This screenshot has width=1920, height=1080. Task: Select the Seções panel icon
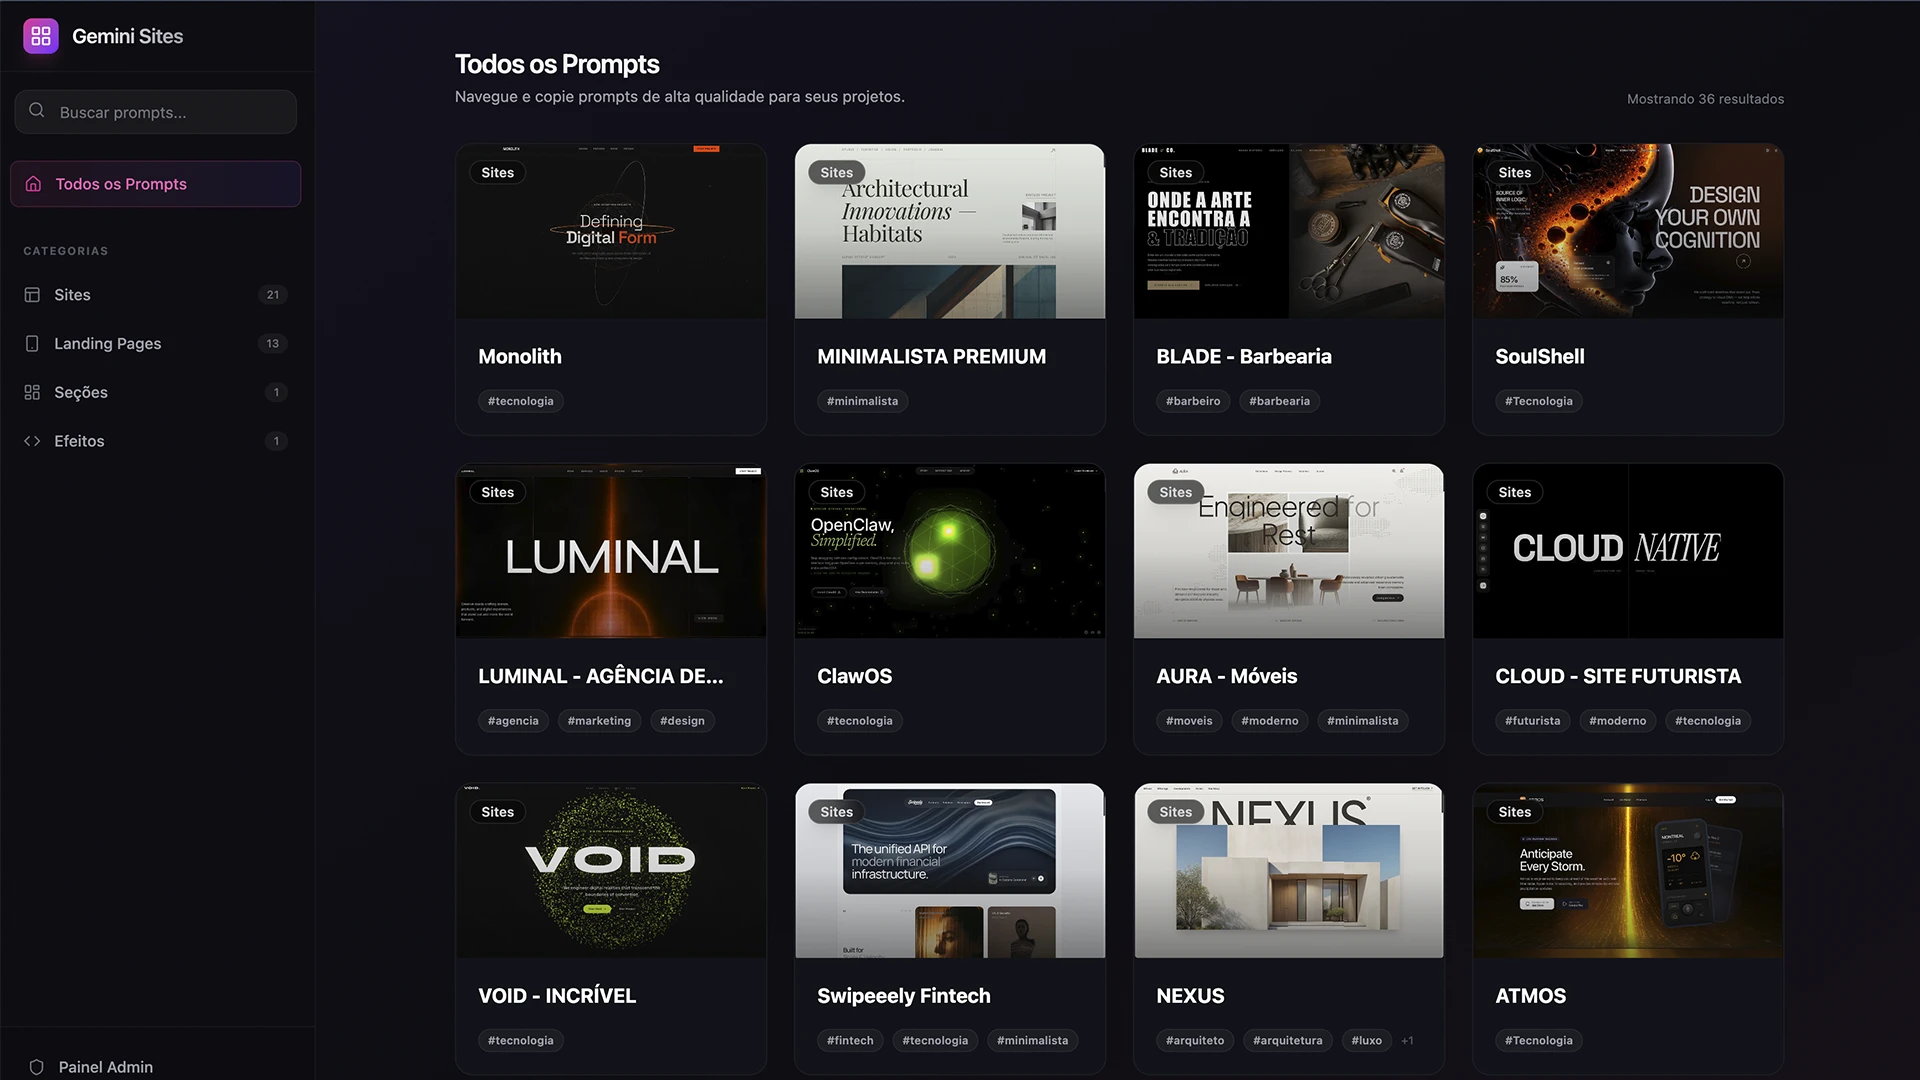click(x=33, y=392)
